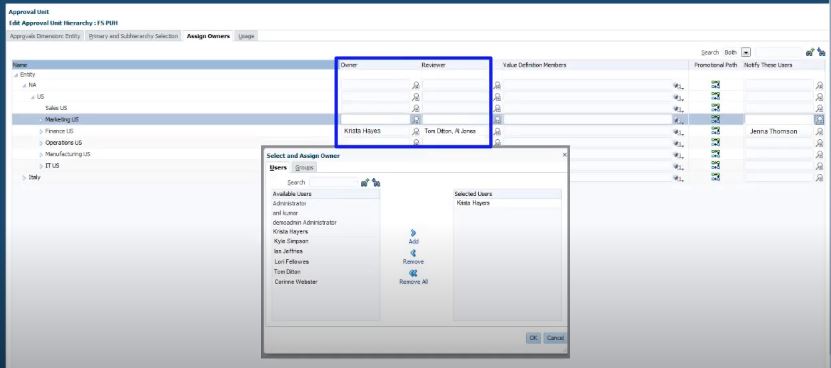Open Primary and Subhierarchy Selection tab

(x=133, y=36)
